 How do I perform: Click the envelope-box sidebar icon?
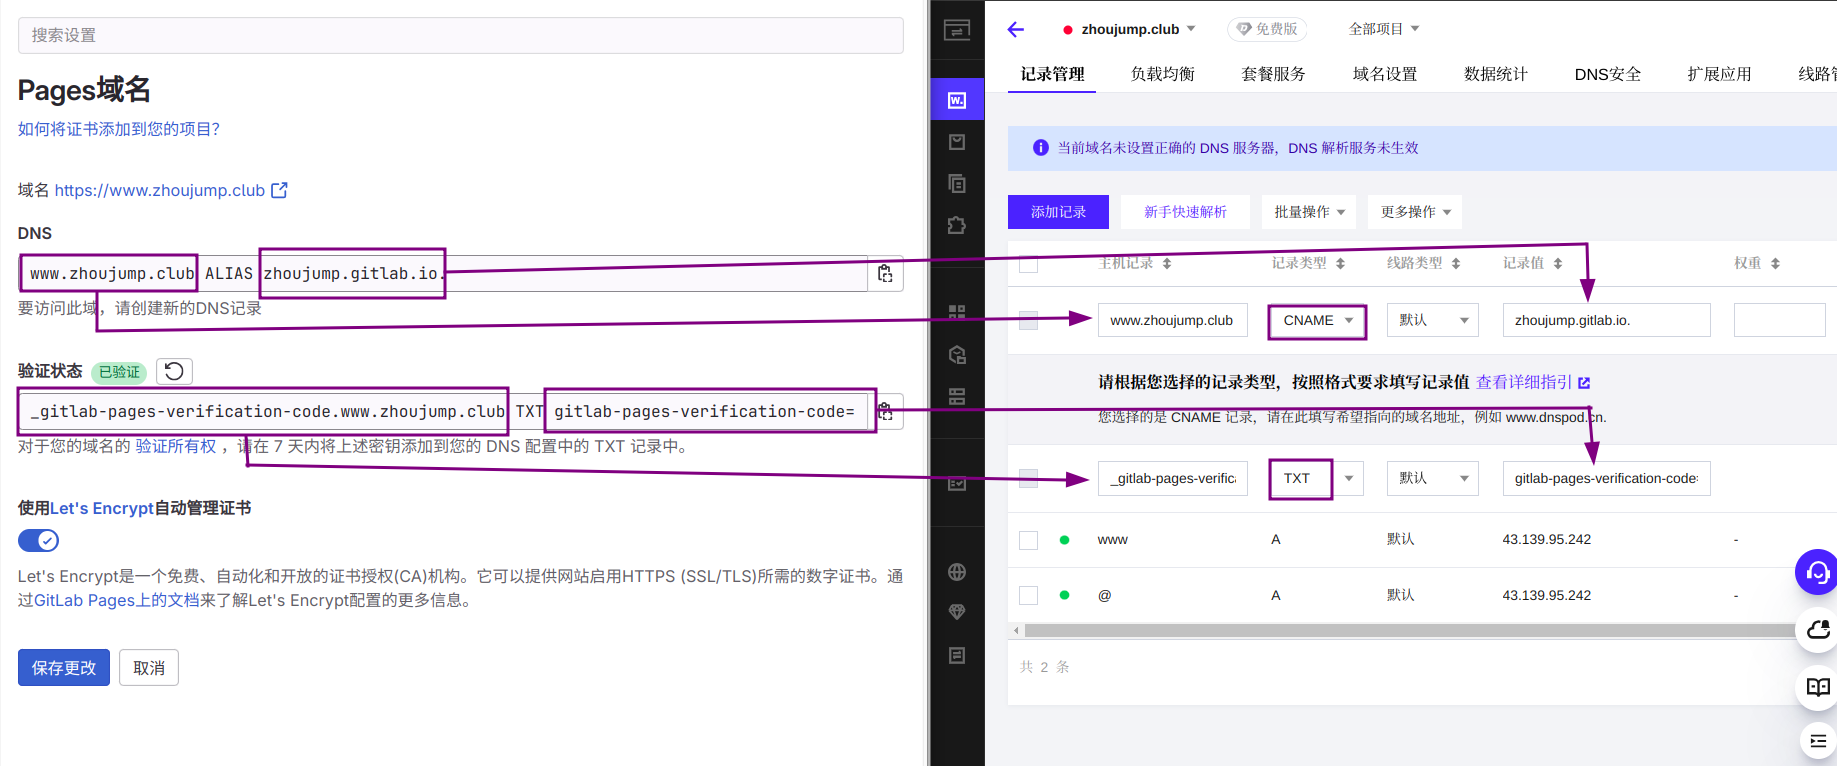tap(957, 142)
